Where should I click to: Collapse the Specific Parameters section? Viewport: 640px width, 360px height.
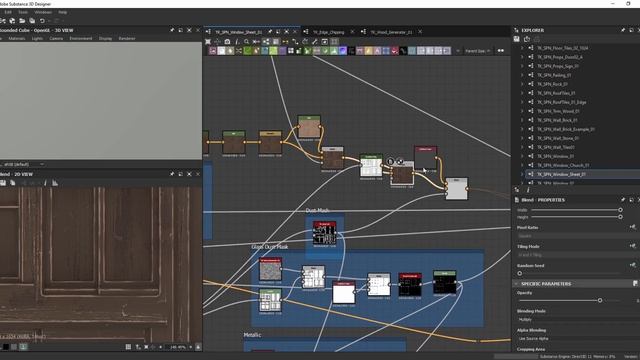[x=516, y=284]
